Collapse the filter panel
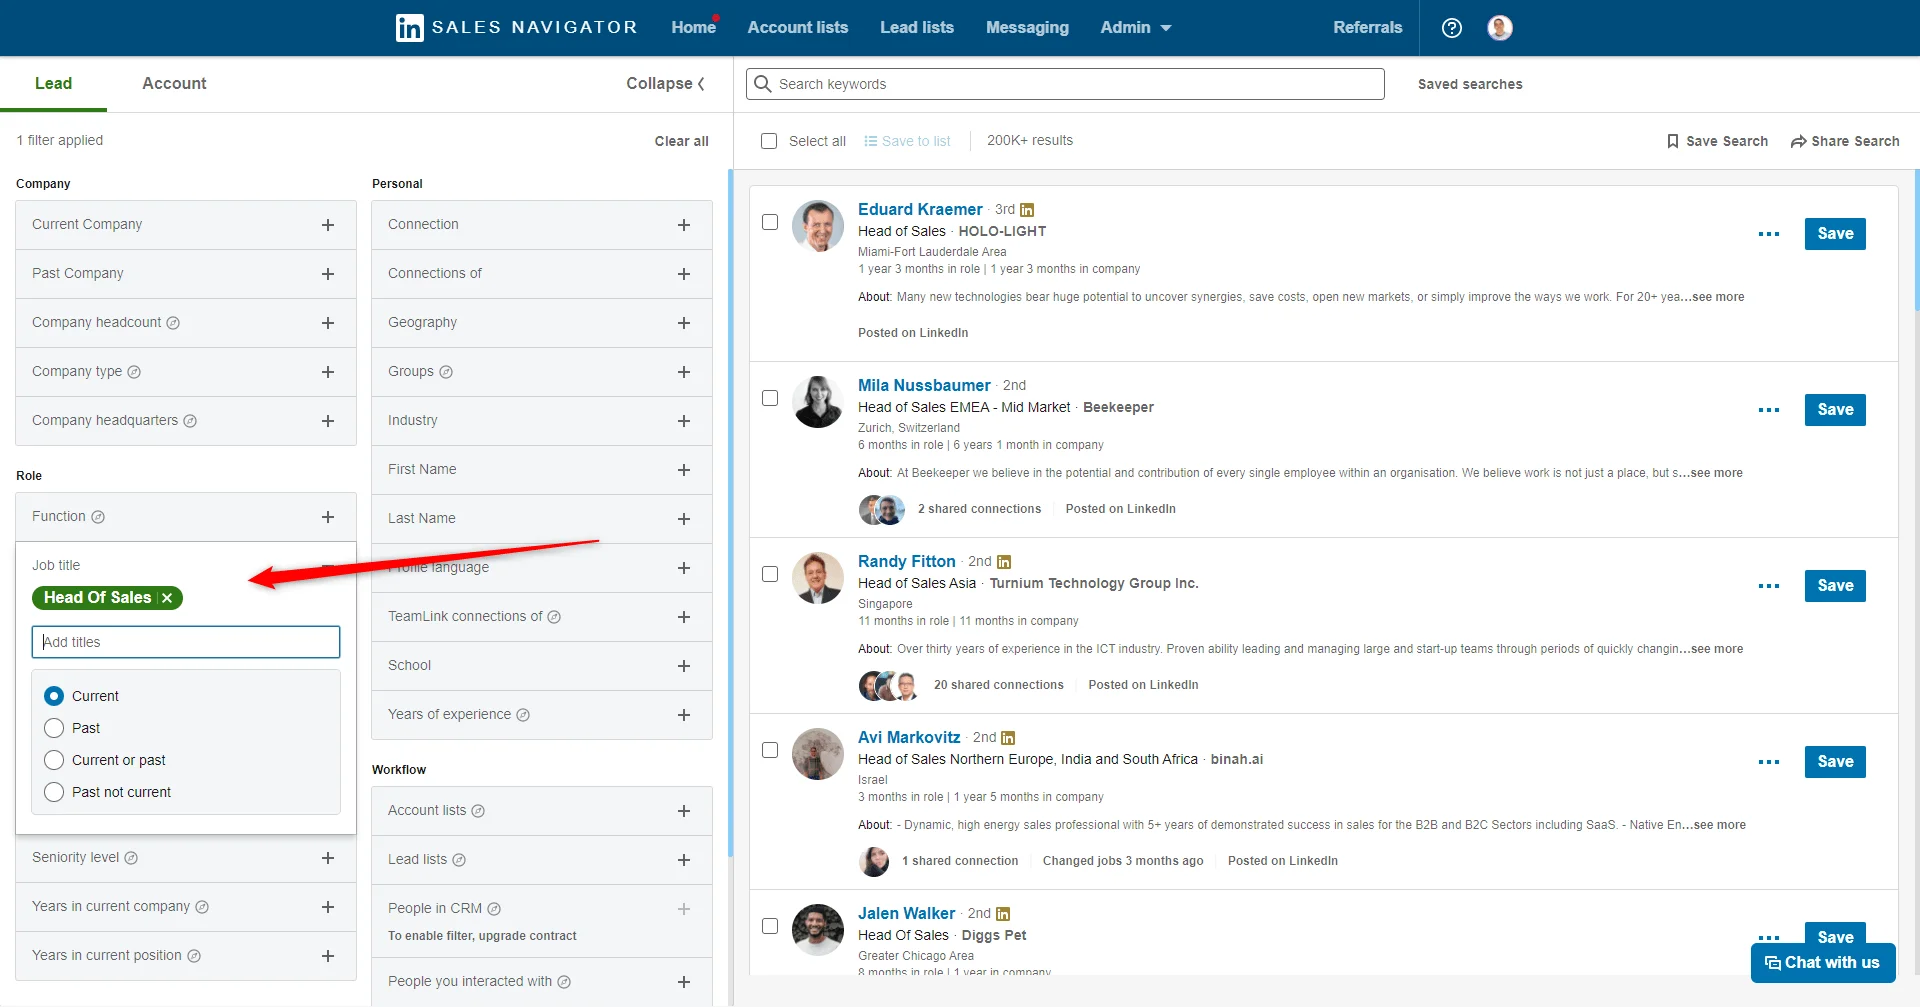 tap(666, 84)
